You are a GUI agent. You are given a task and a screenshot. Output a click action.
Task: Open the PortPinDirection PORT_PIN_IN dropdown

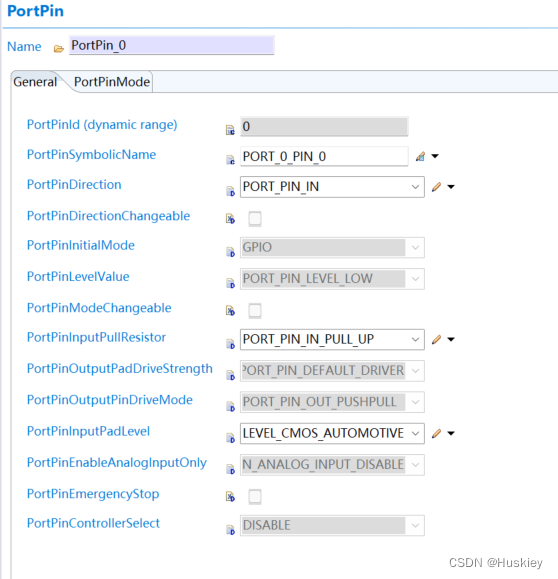pyautogui.click(x=332, y=187)
